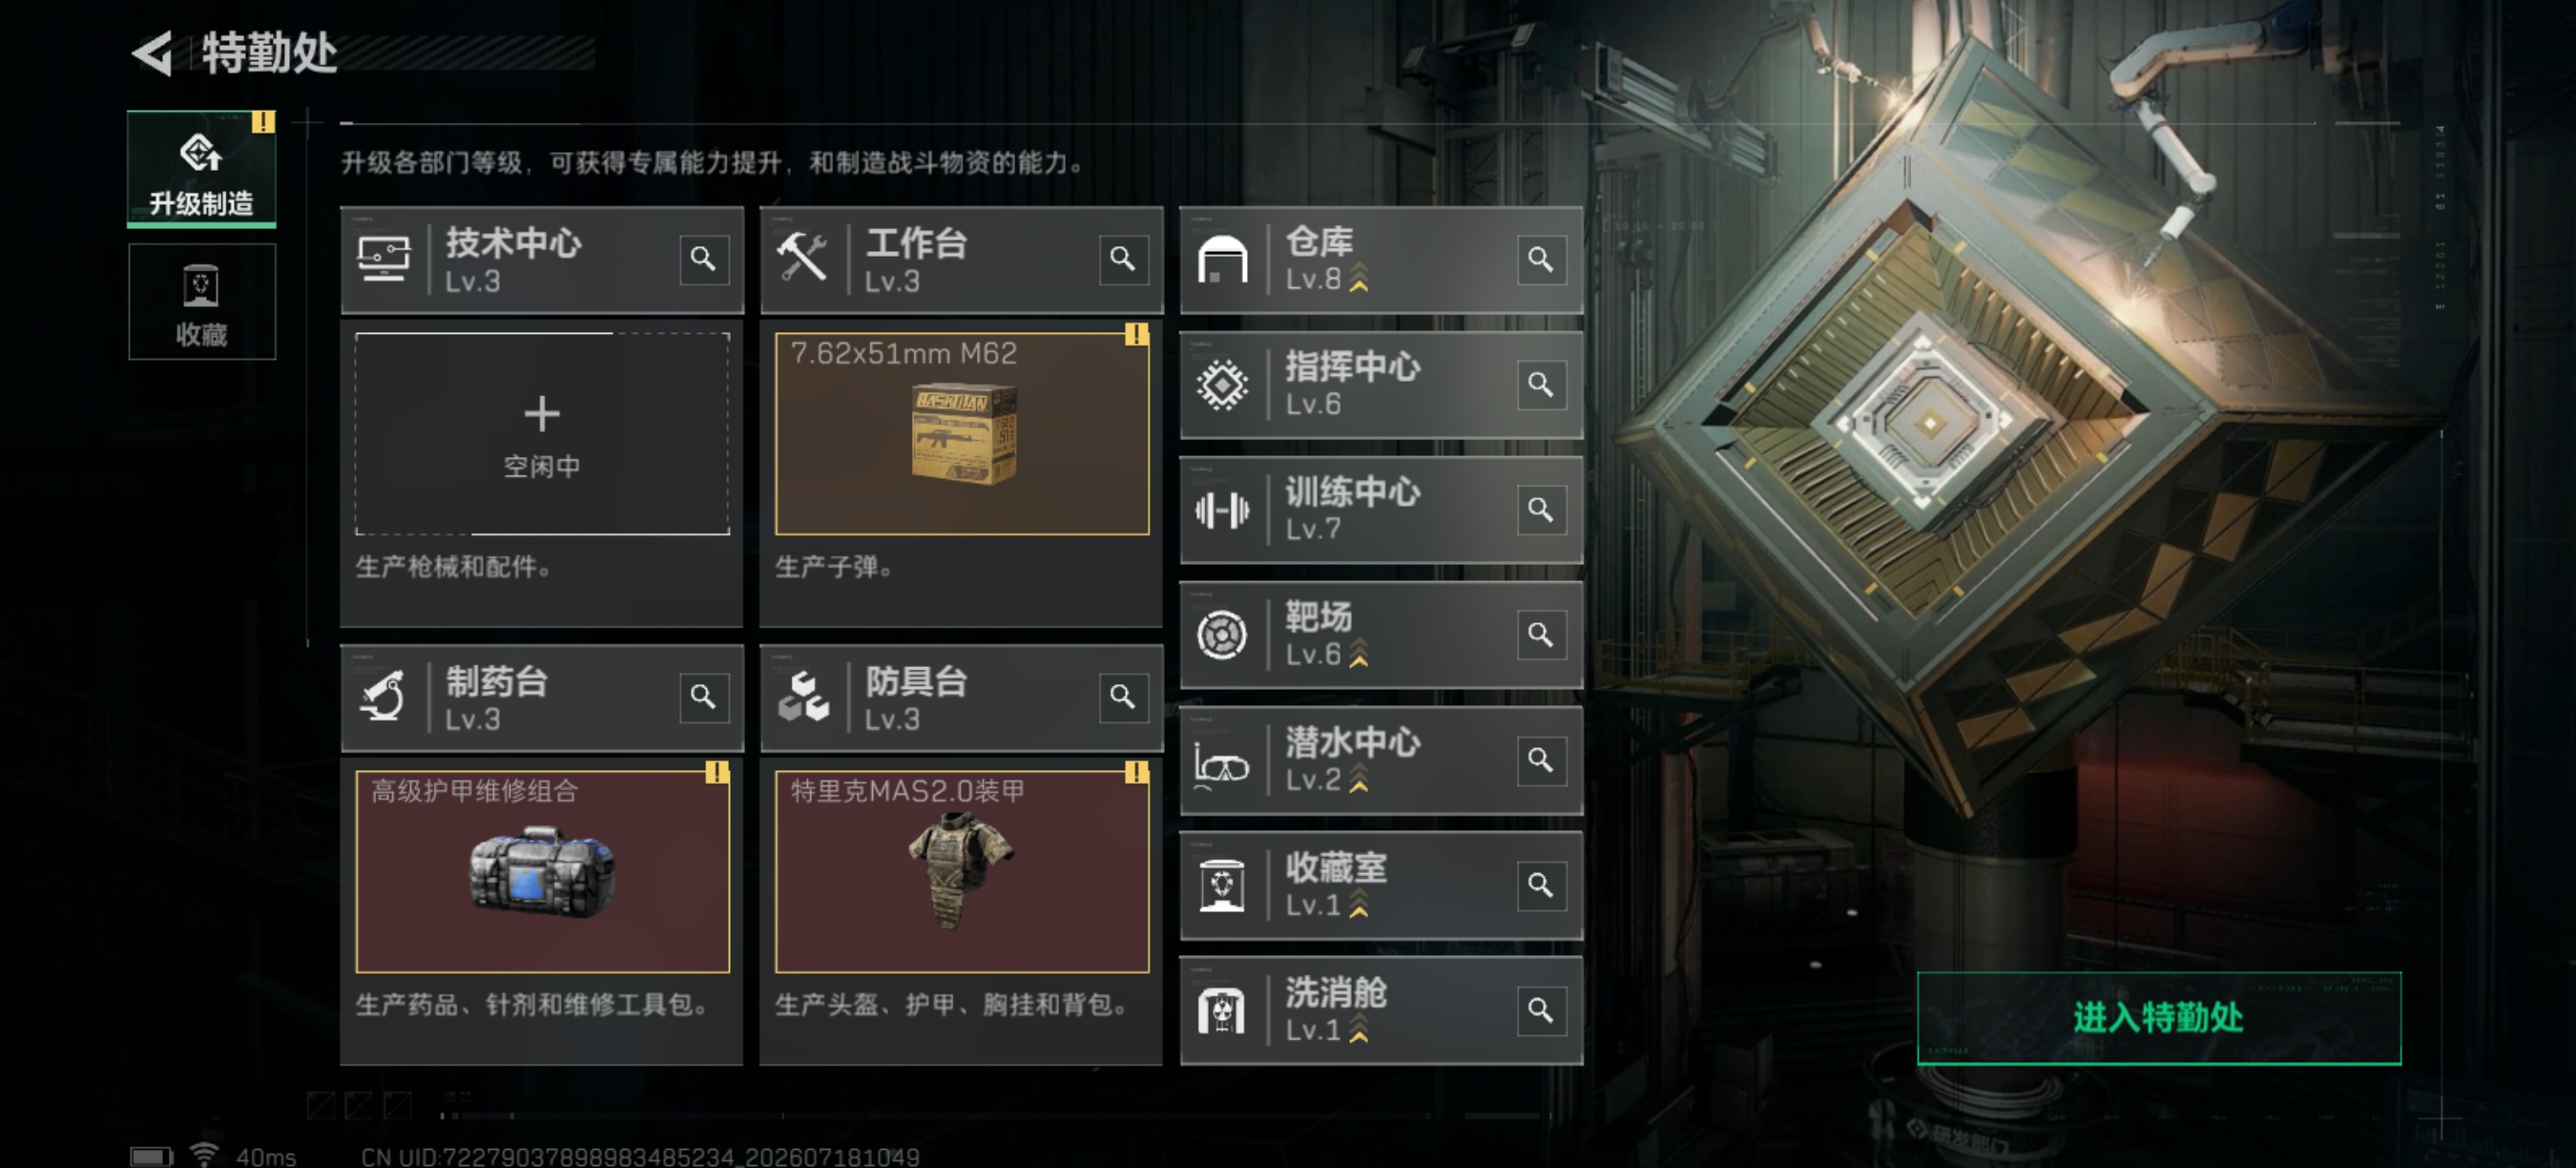The height and width of the screenshot is (1168, 2576).
Task: Switch to the 收藏 tab
Action: (201, 302)
